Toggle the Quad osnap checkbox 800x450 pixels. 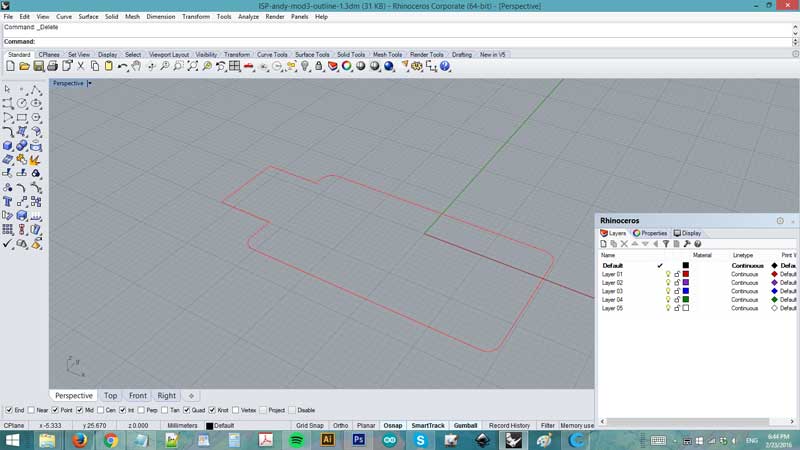click(x=187, y=410)
